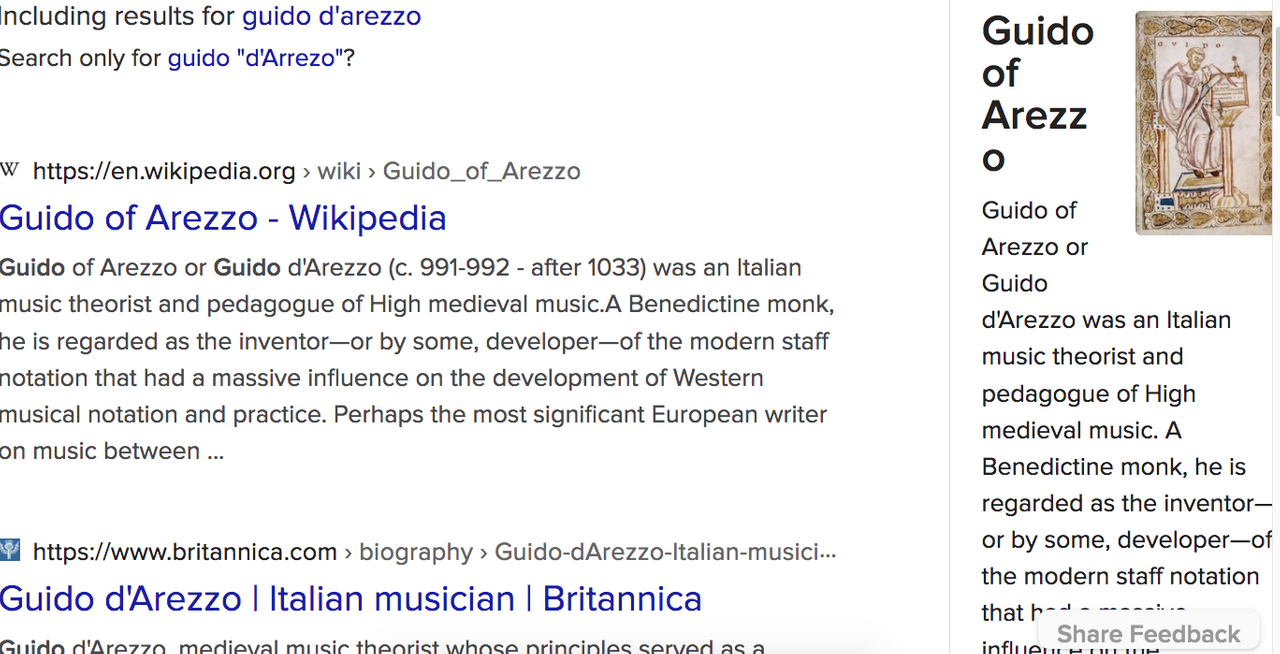Click the 'Including results for' notice text
This screenshot has height=654, width=1280.
(x=118, y=16)
